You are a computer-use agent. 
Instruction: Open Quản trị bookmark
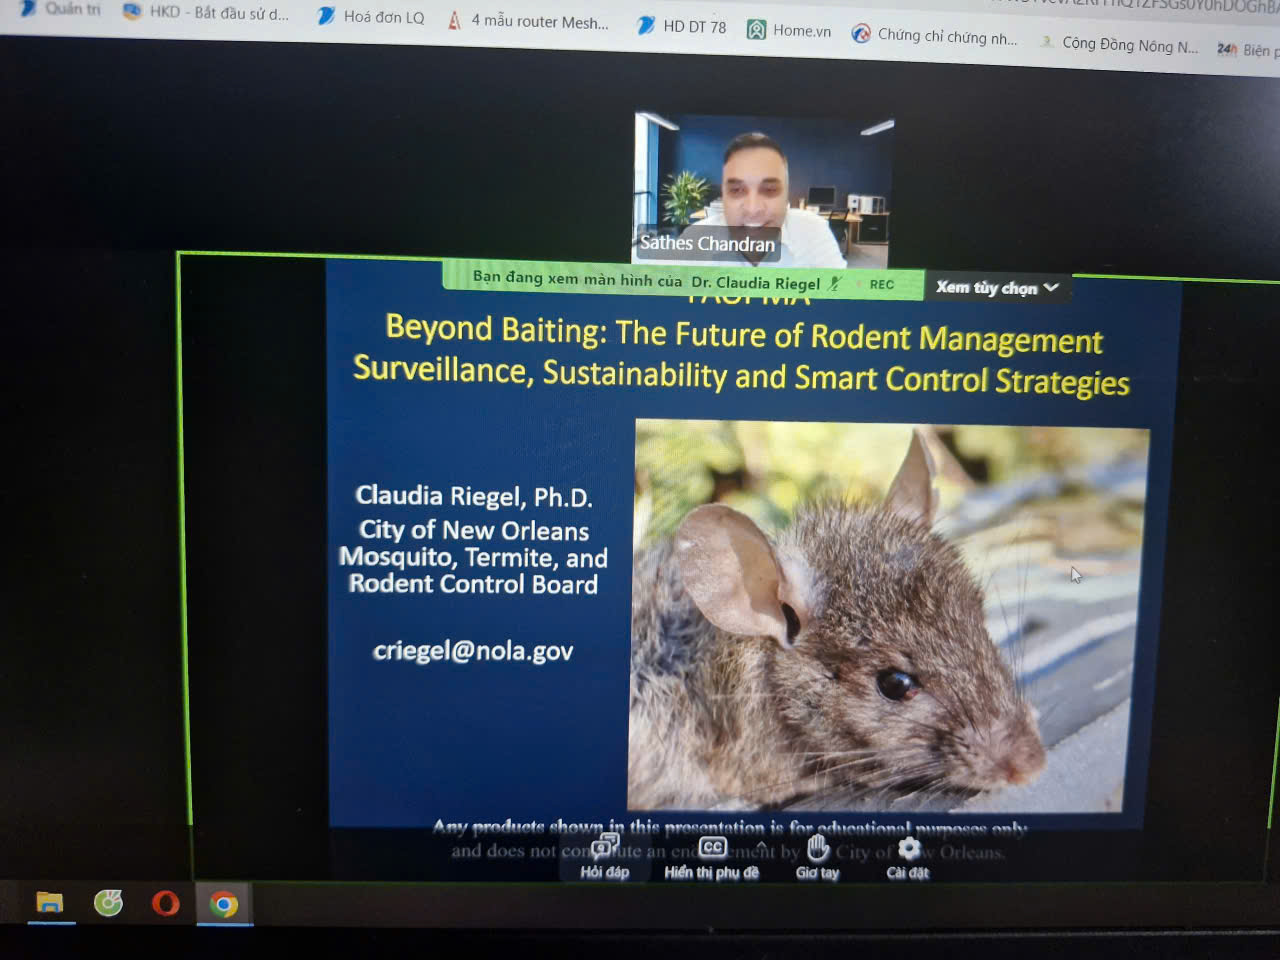[x=61, y=9]
